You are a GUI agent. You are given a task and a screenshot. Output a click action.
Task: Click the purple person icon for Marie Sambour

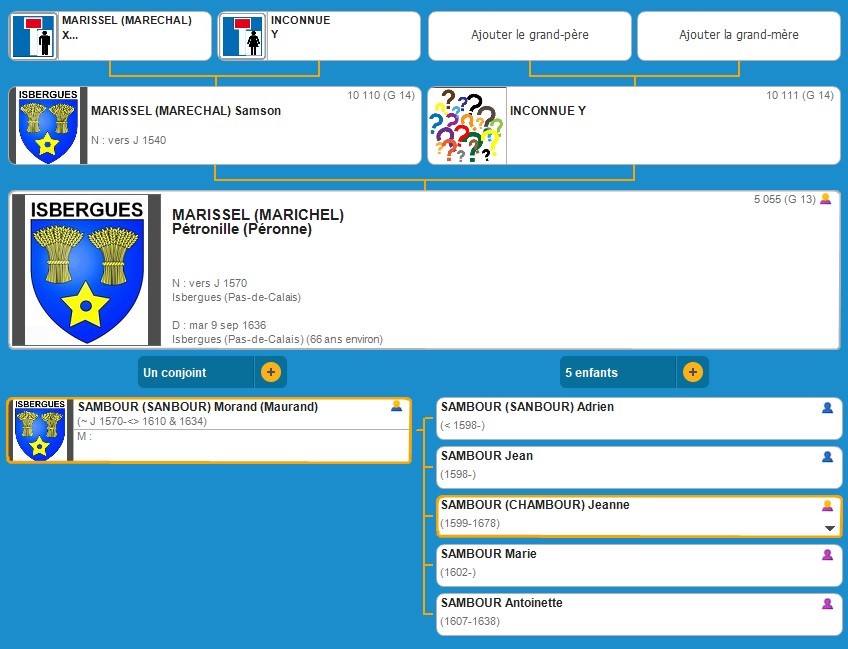[x=827, y=555]
